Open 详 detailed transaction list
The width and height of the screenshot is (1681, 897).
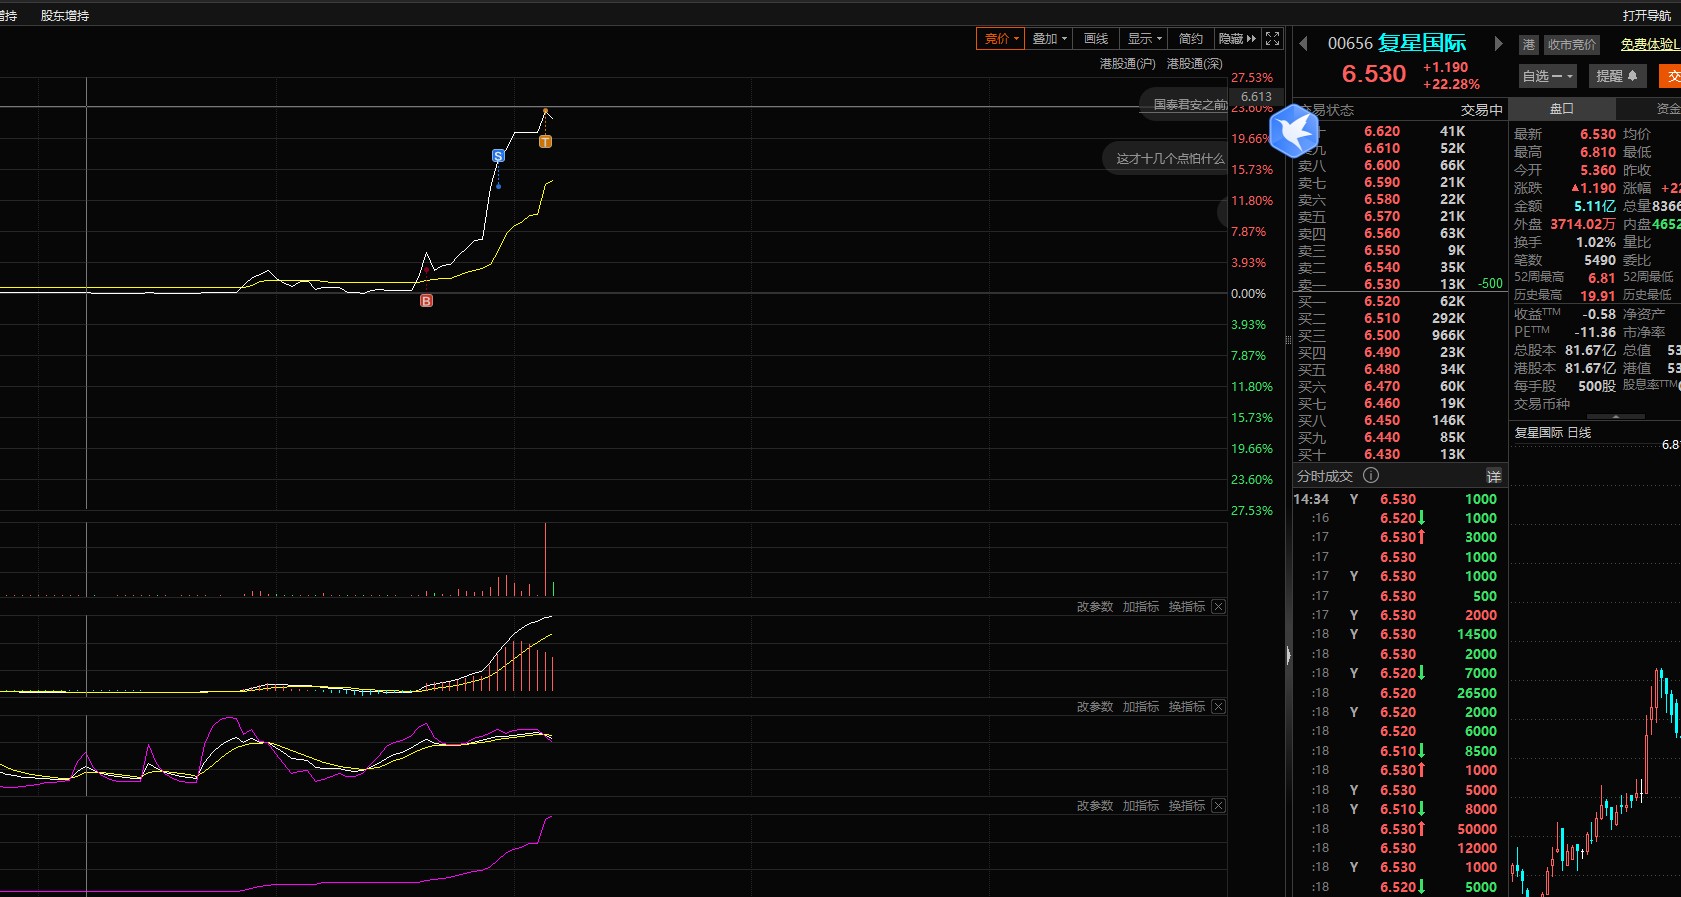(1493, 477)
